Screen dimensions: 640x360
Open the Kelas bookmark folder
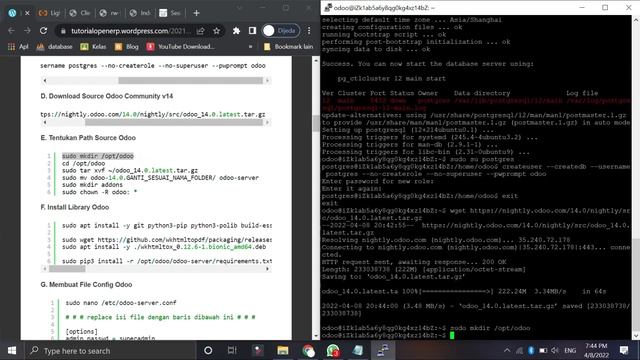(x=93, y=47)
